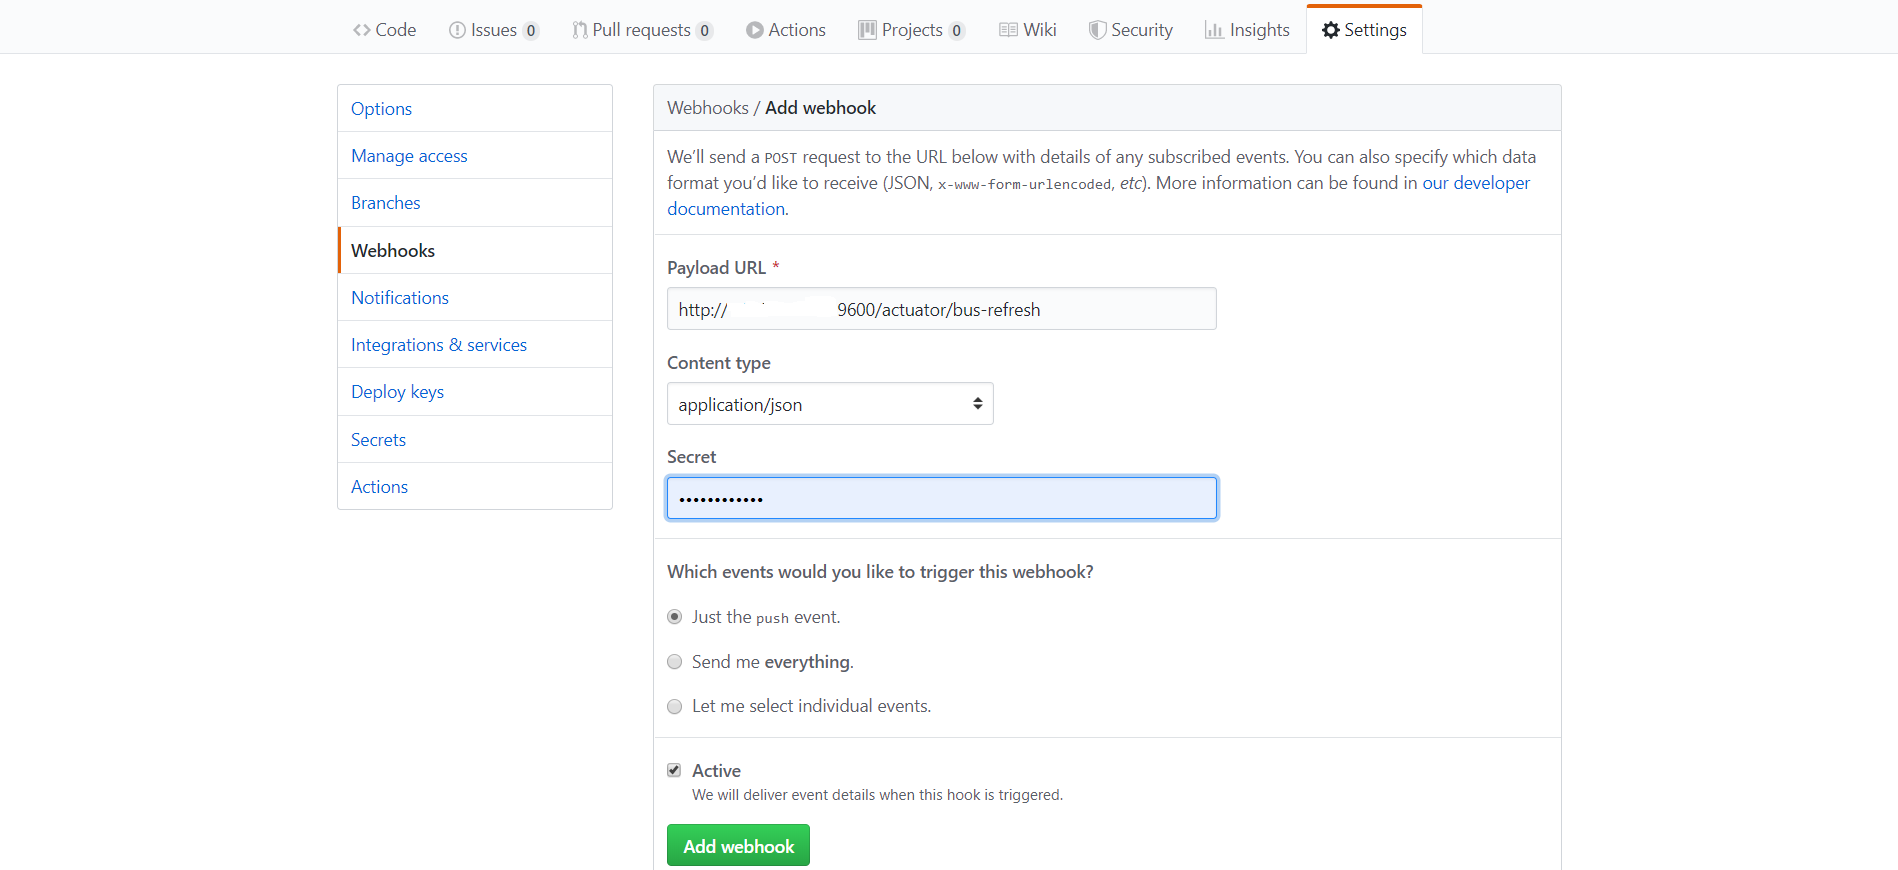Open the Wiki tab

tap(1028, 30)
